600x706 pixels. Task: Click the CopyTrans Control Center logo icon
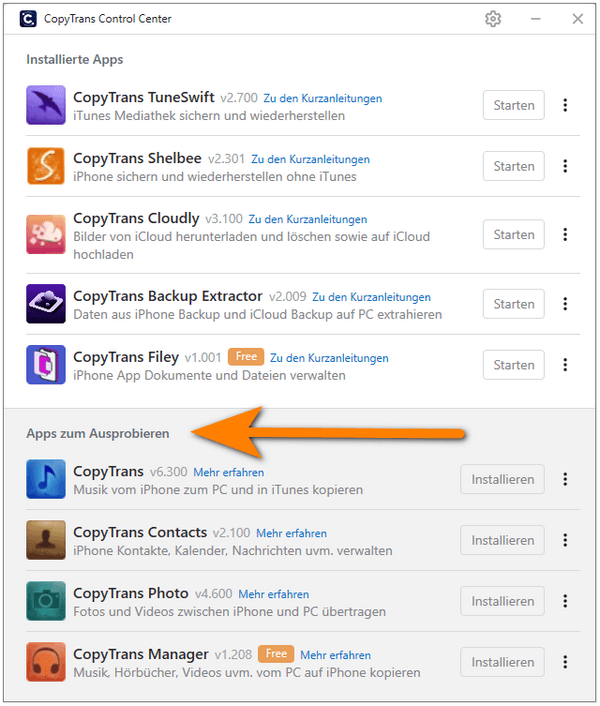(x=28, y=19)
